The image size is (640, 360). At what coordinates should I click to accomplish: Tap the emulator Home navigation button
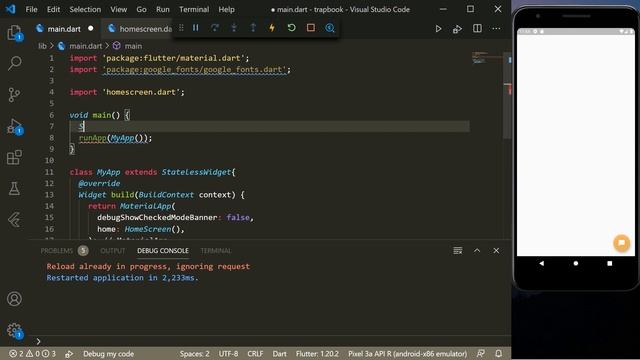click(576, 263)
